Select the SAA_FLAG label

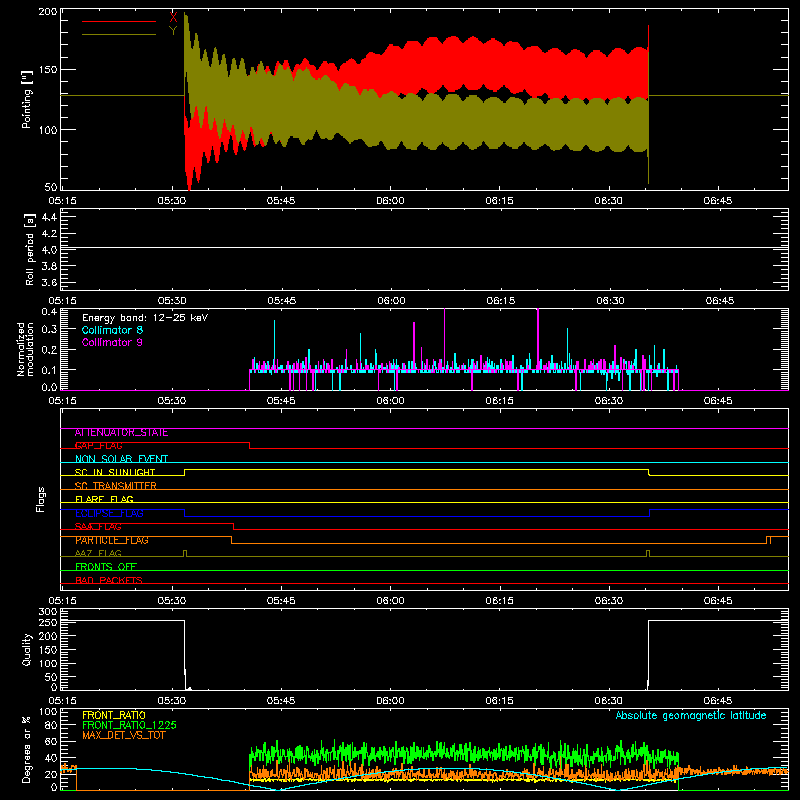tap(98, 527)
